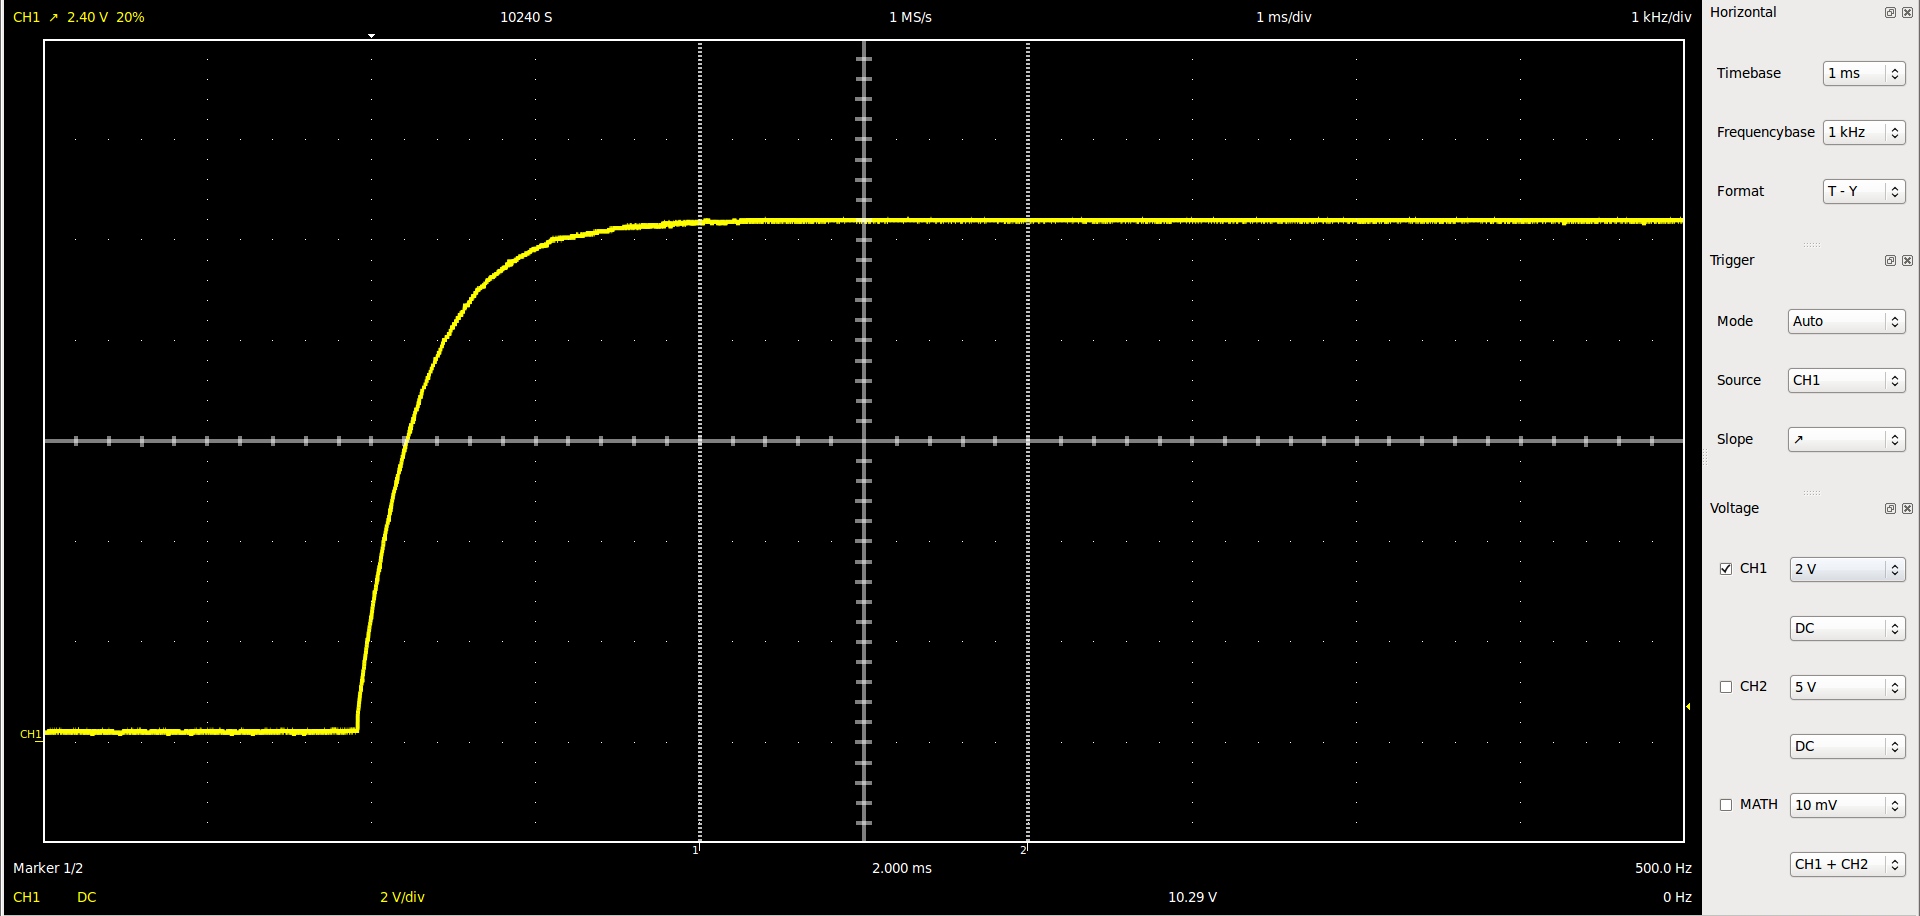Float the Voltage dock panel
The height and width of the screenshot is (916, 1920).
(1890, 509)
